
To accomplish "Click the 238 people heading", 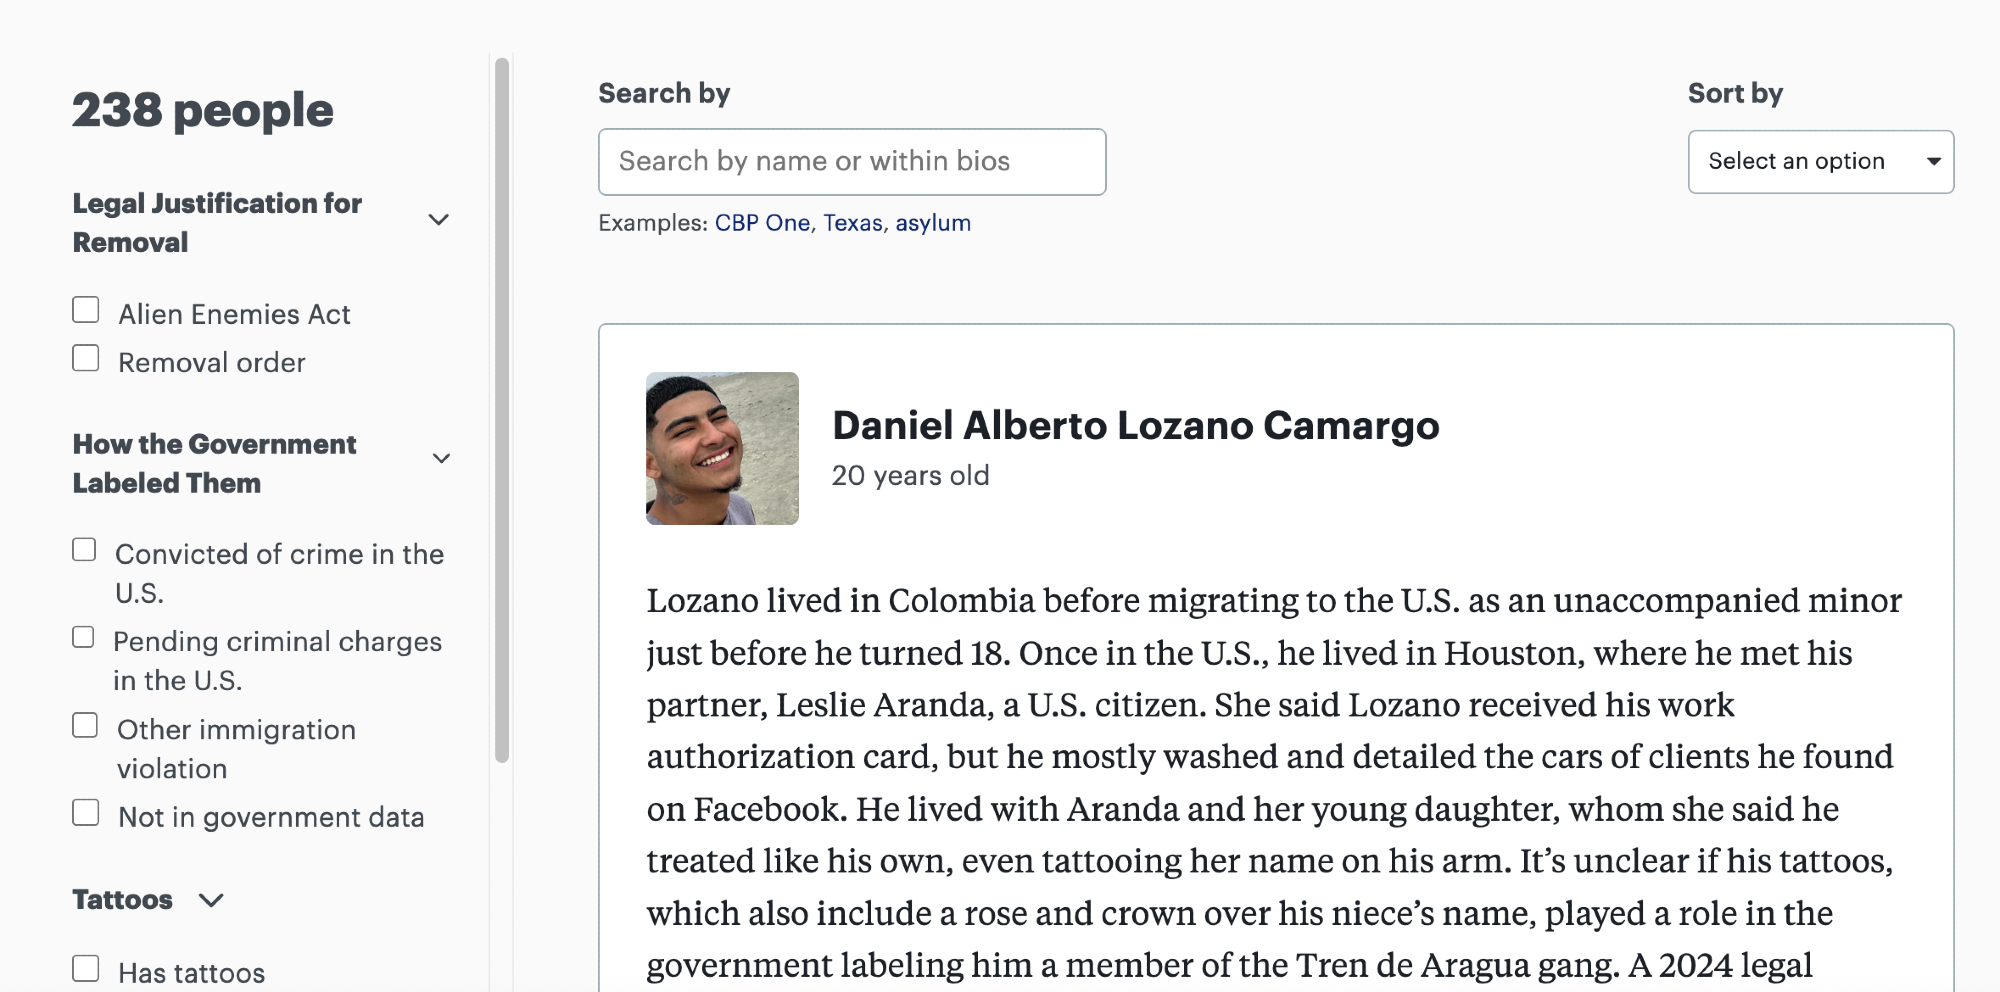I will tap(203, 110).
